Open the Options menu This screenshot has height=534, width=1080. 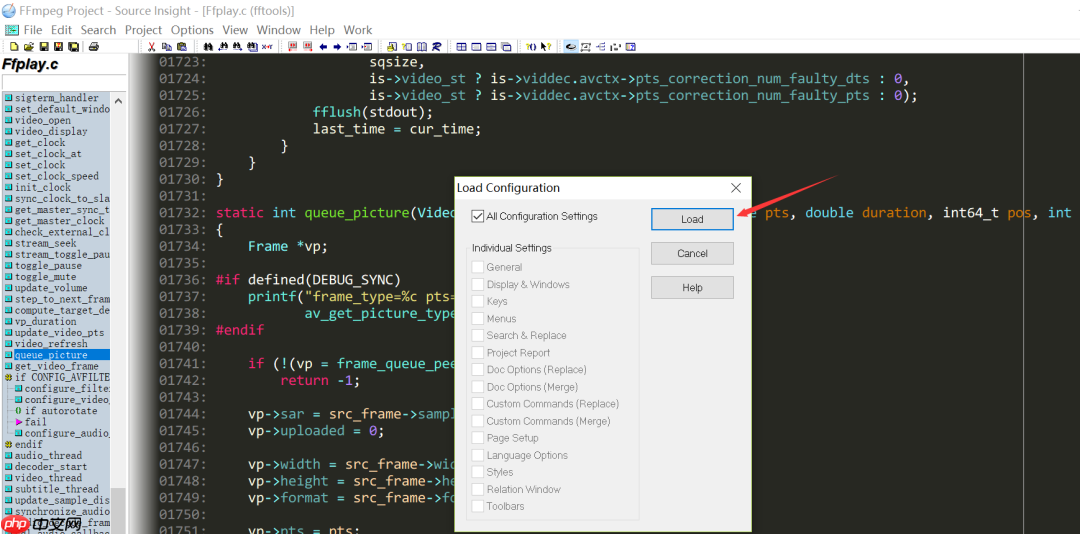tap(191, 30)
